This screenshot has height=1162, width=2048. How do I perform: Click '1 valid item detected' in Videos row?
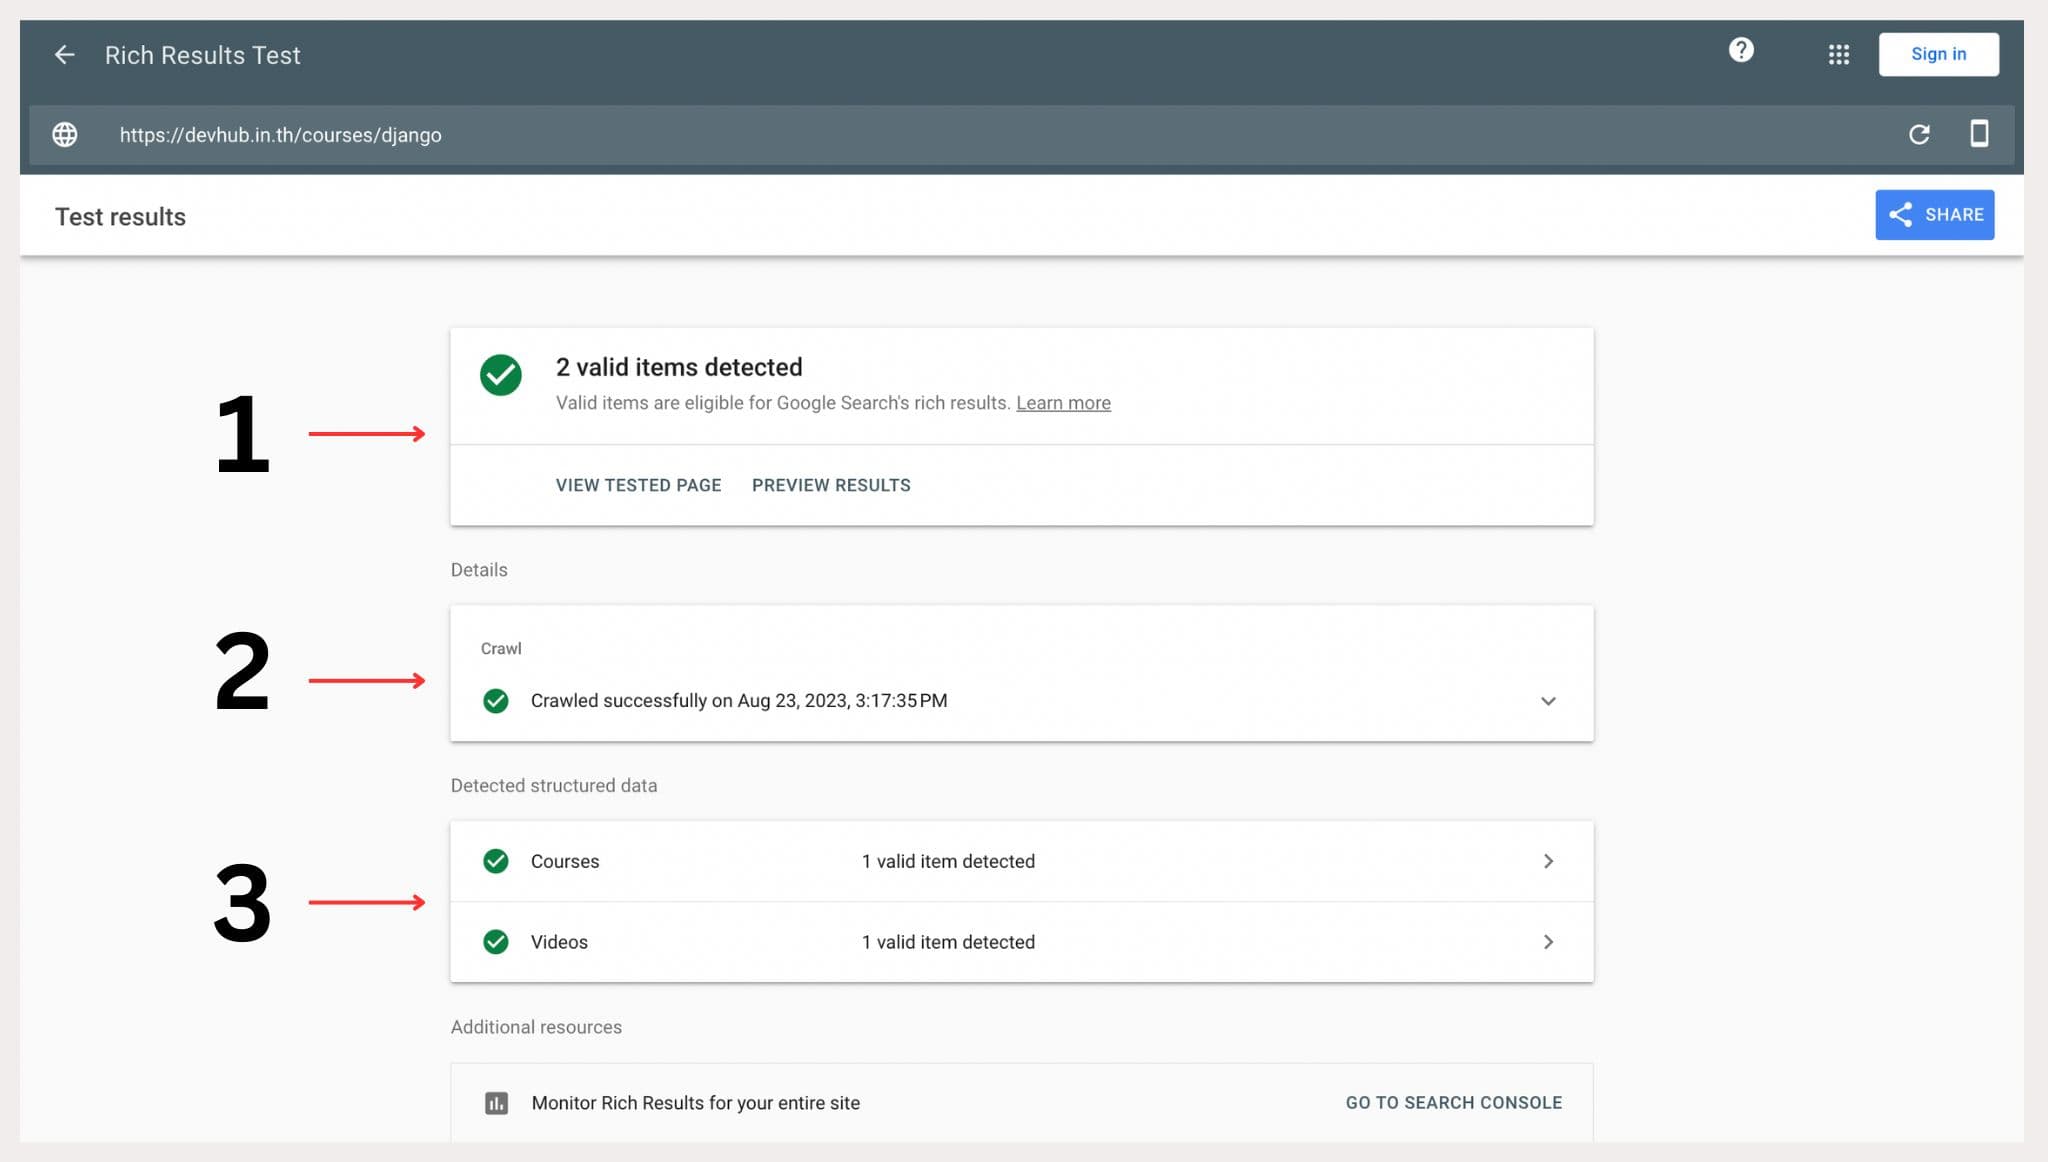[x=948, y=942]
